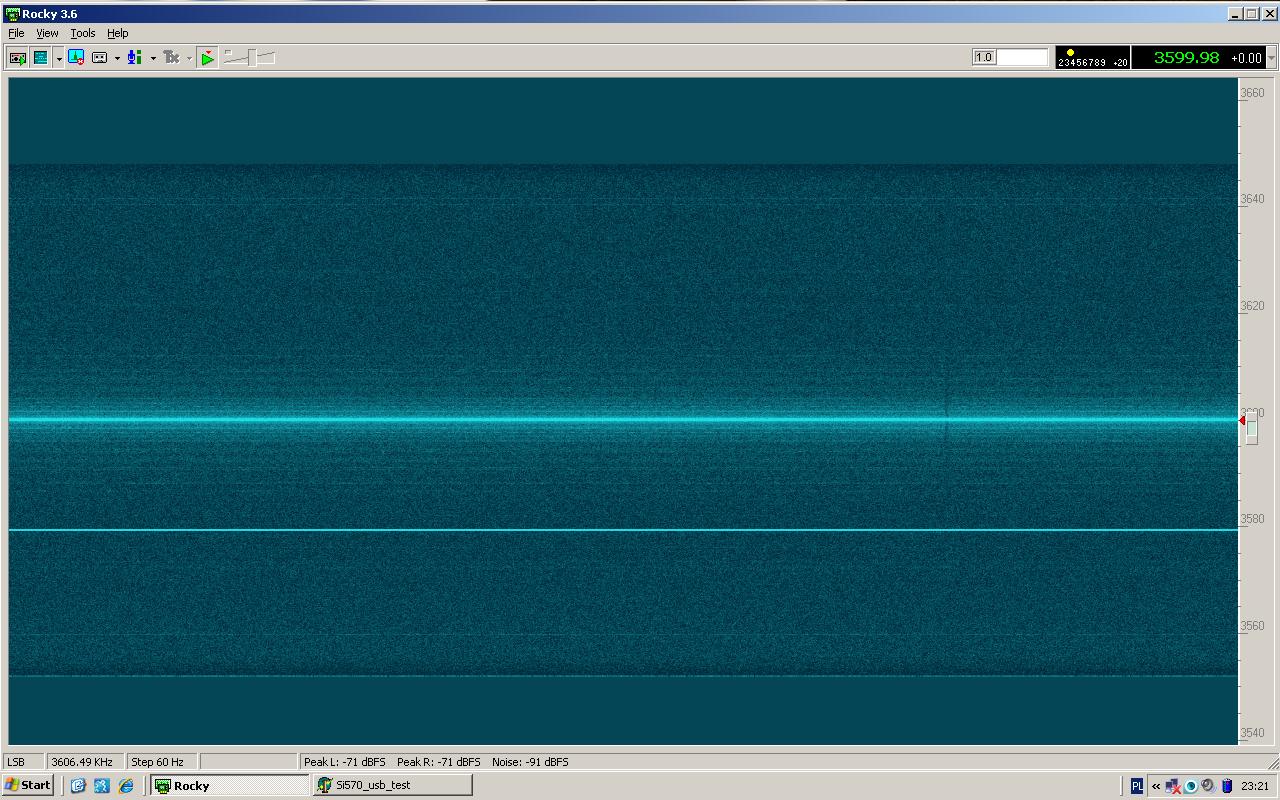Open dropdown arrow beside cassette recorder icon

[117, 58]
